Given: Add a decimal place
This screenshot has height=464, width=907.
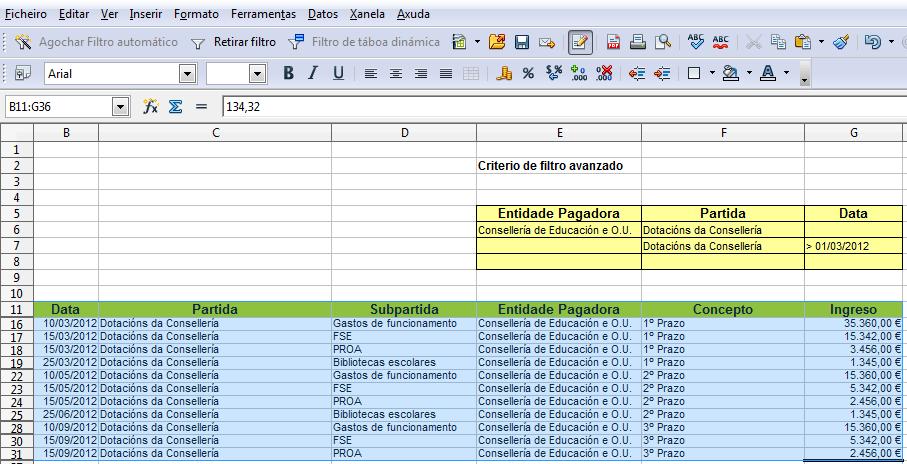Looking at the screenshot, I should click(578, 73).
